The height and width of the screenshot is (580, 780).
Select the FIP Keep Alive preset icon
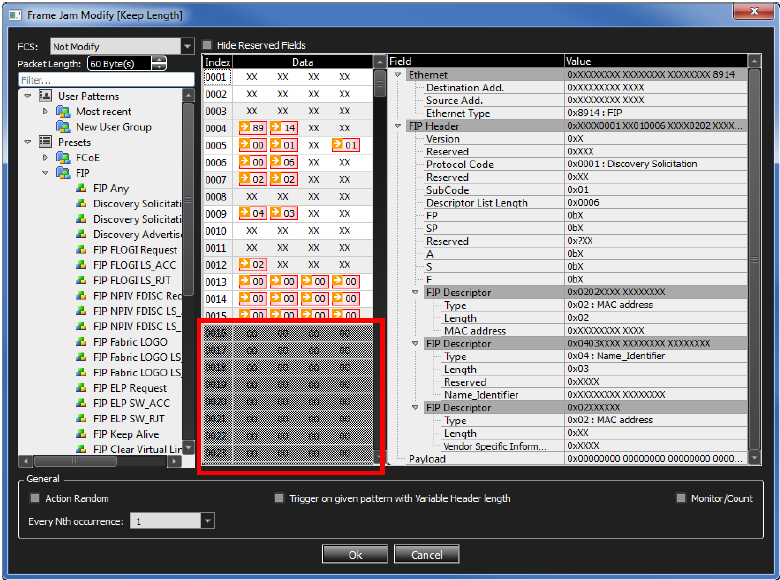(81, 434)
